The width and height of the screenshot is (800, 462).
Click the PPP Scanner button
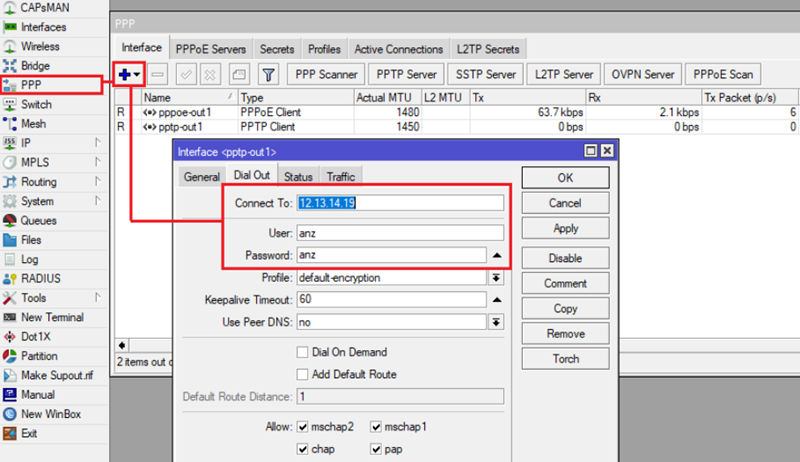pyautogui.click(x=324, y=74)
